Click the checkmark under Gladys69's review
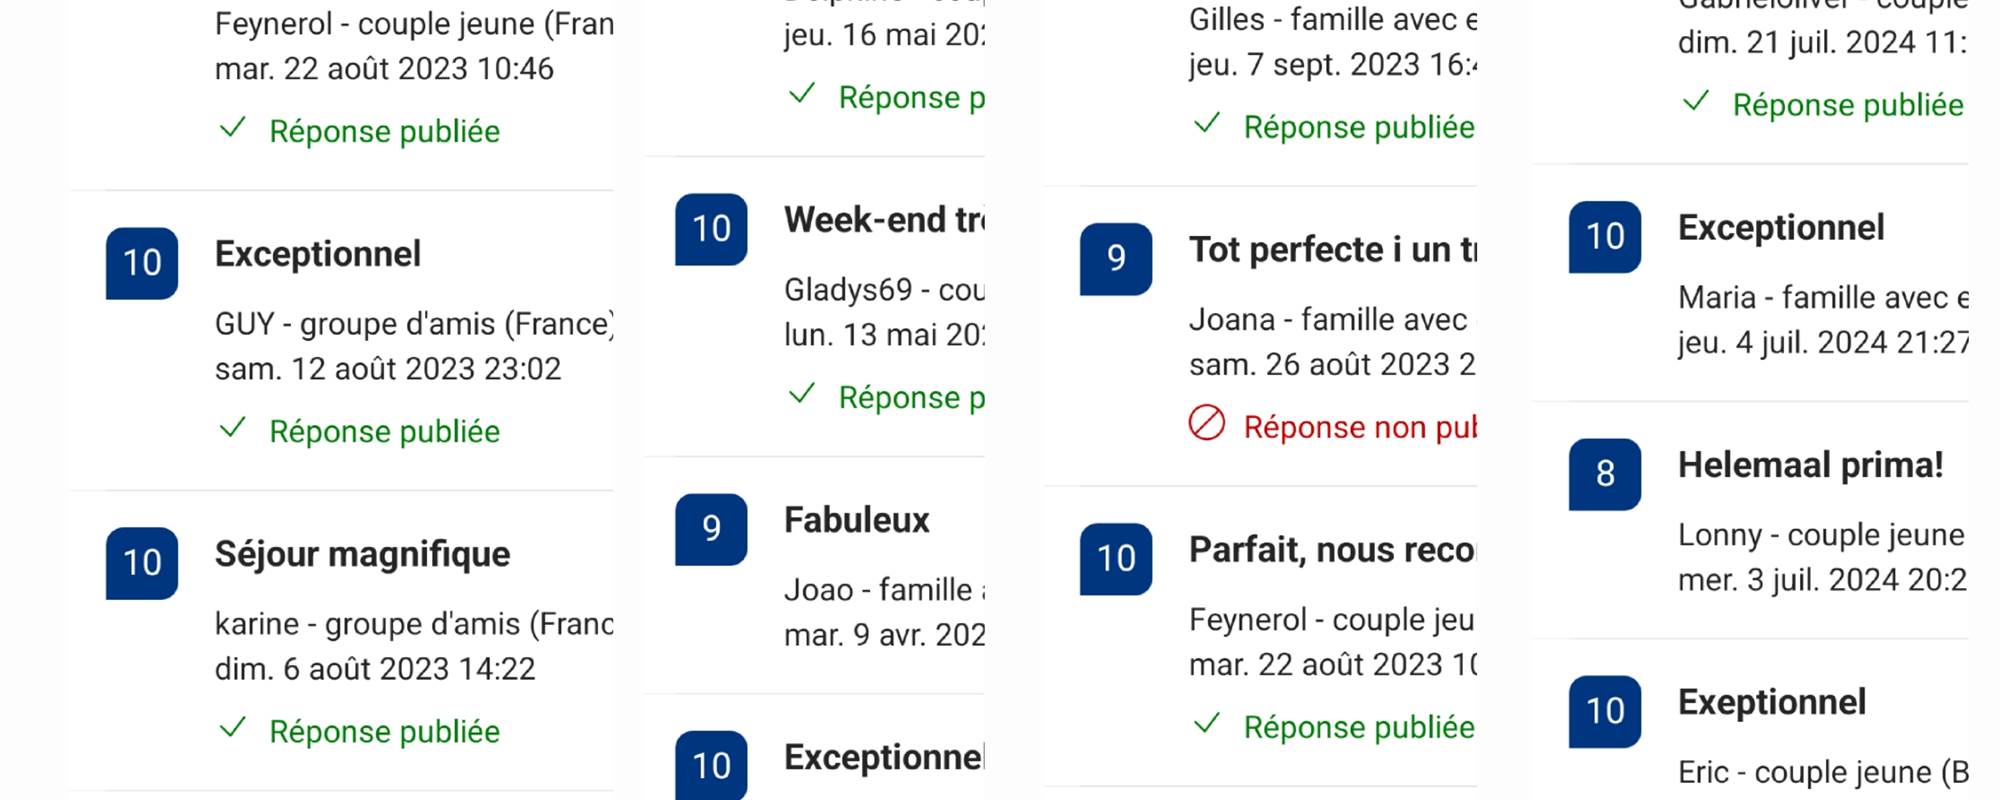The image size is (2000, 800). [802, 394]
